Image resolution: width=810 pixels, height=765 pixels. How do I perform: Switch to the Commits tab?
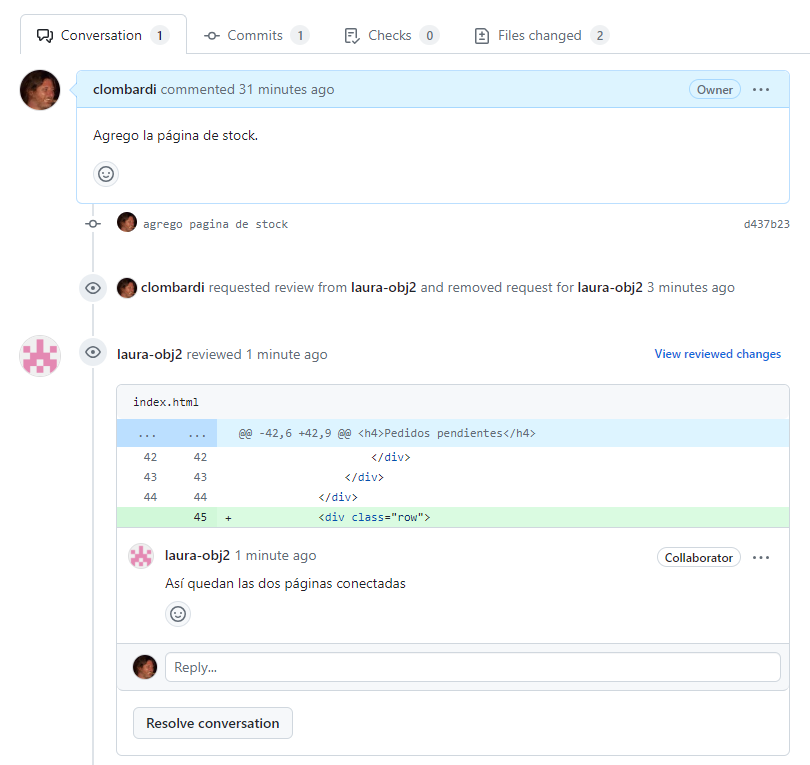(255, 35)
